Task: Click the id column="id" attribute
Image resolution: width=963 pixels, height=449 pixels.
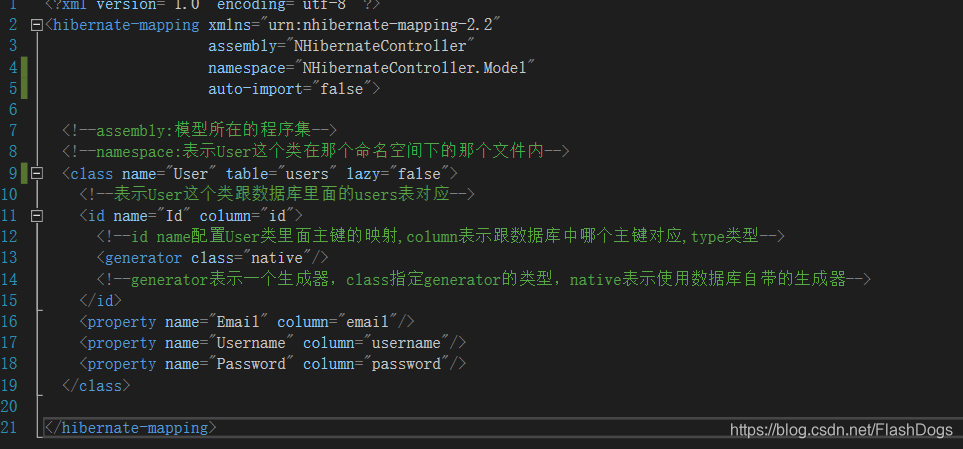Action: pyautogui.click(x=247, y=216)
